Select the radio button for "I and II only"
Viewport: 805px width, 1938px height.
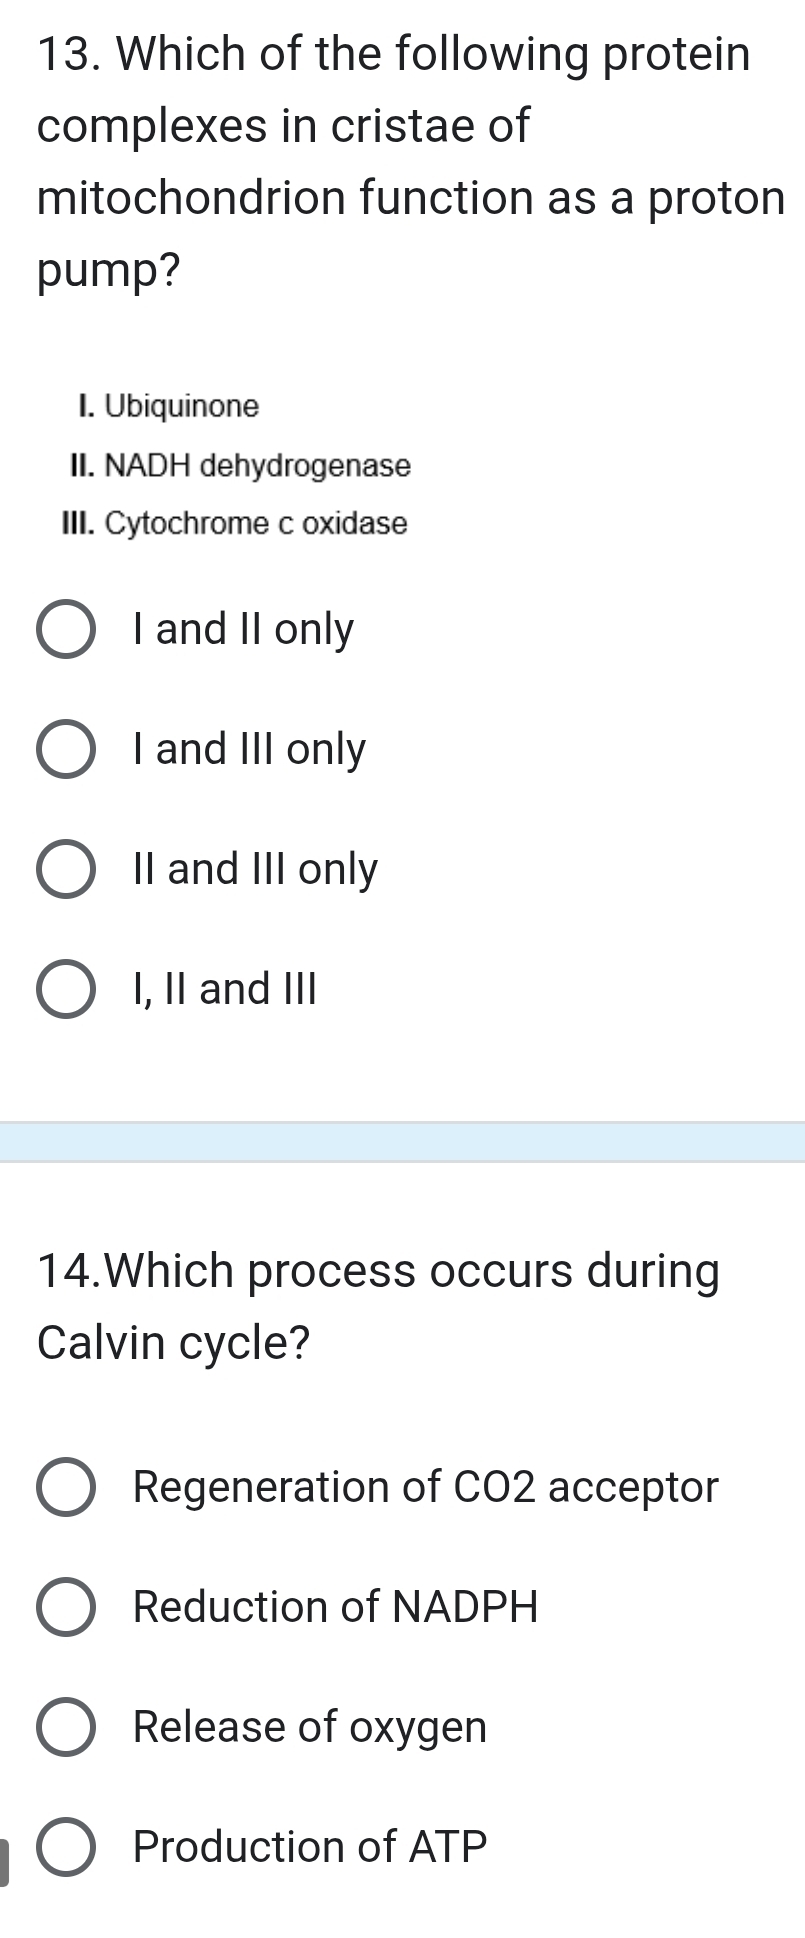pos(66,630)
